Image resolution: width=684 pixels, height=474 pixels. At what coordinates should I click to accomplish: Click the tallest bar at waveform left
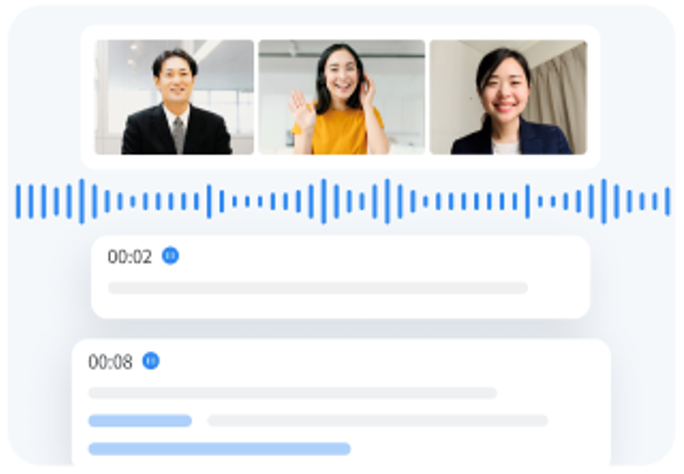[x=82, y=201]
